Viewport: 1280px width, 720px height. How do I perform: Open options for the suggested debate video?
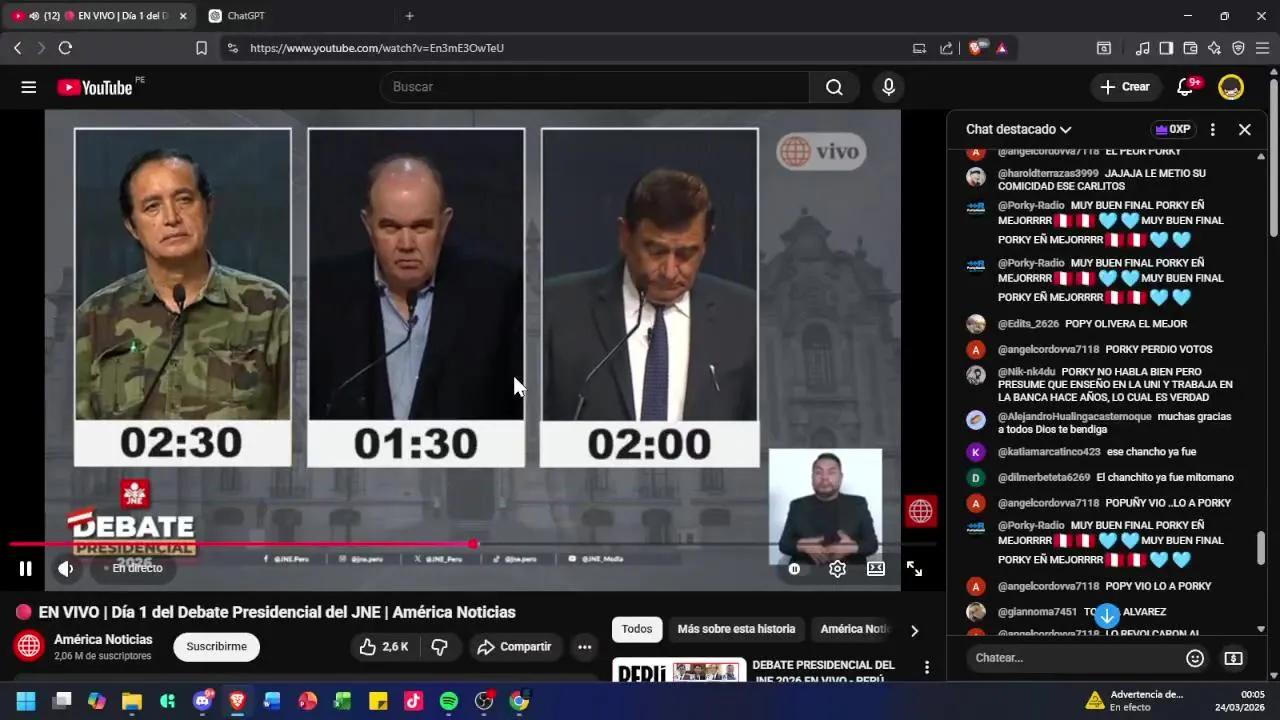pos(927,667)
